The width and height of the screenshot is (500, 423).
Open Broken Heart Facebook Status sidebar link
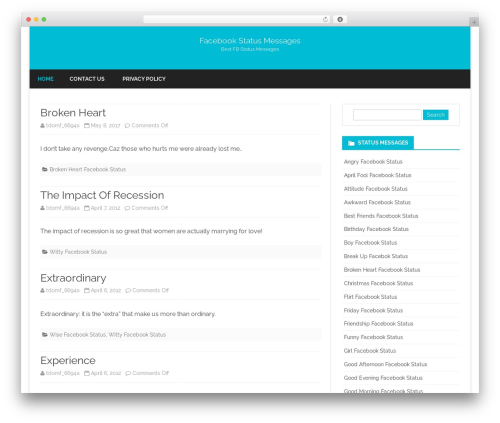[x=382, y=270]
